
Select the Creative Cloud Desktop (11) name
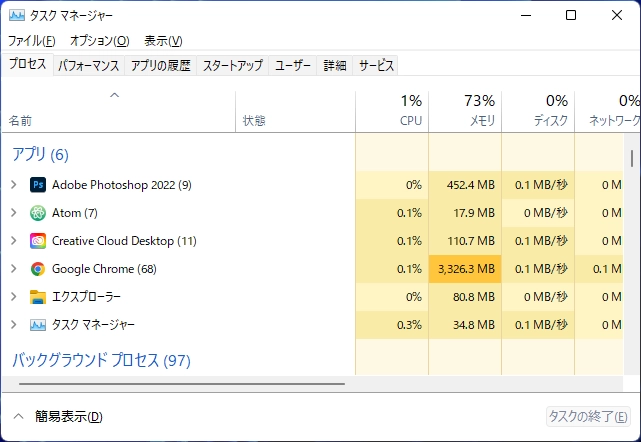coord(124,241)
